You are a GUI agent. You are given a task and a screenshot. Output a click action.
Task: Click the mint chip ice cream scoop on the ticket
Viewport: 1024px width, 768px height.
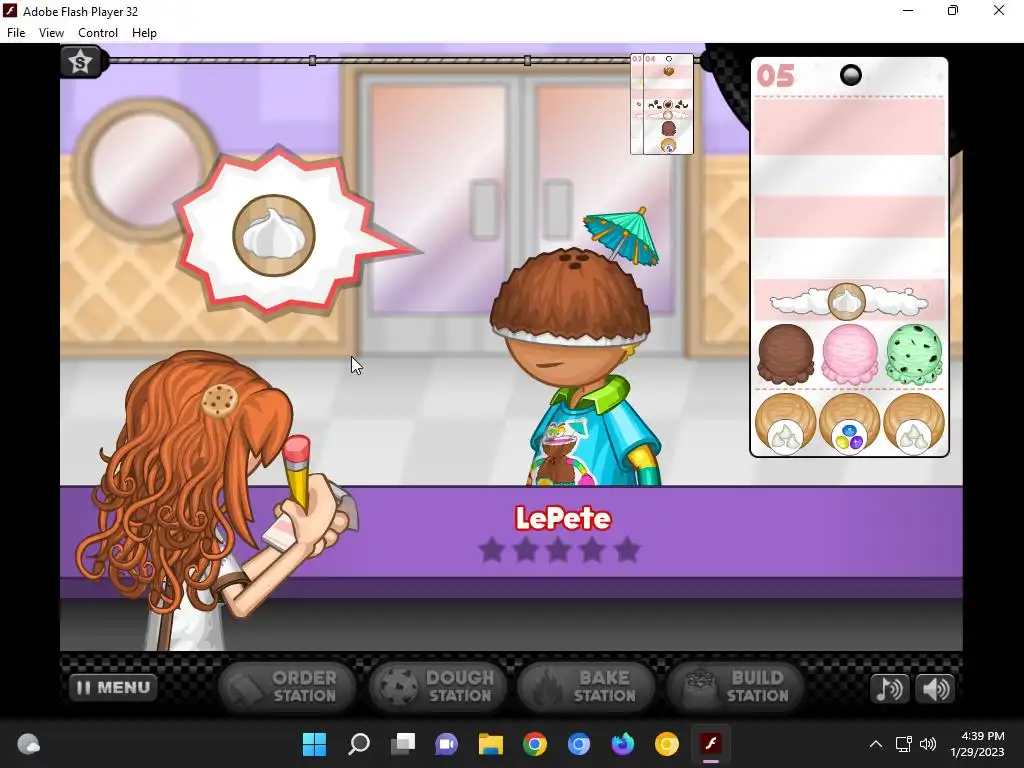(914, 354)
